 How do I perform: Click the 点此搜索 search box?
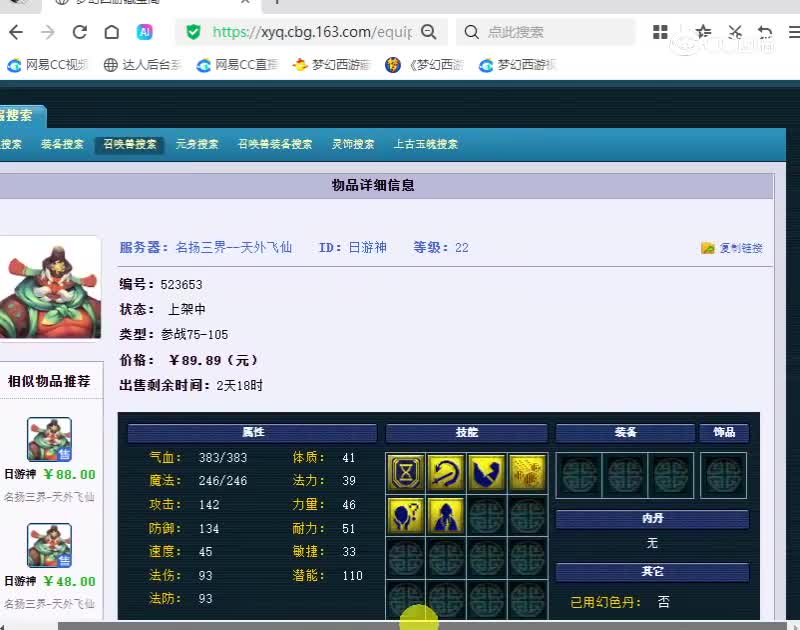546,32
